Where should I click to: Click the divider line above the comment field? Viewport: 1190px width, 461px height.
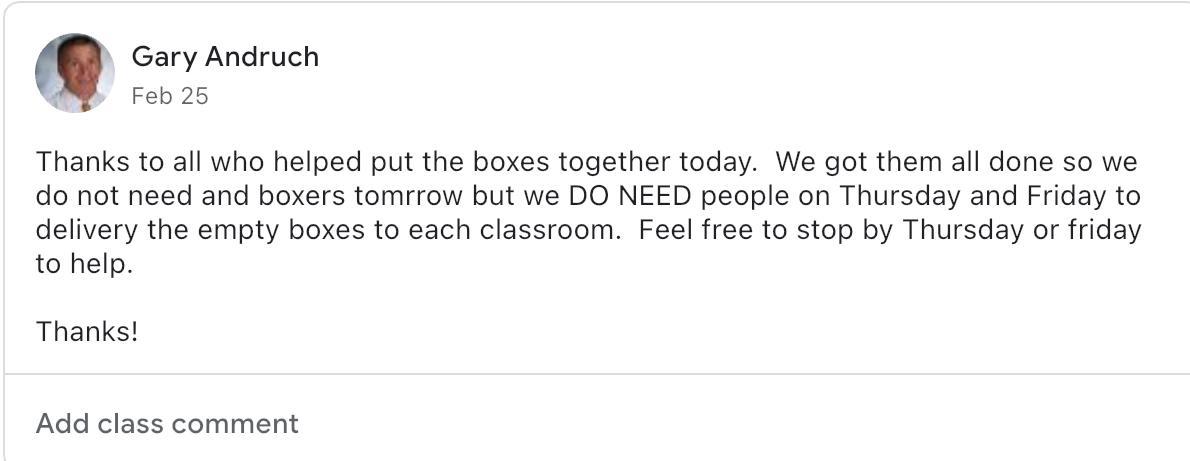tap(596, 374)
